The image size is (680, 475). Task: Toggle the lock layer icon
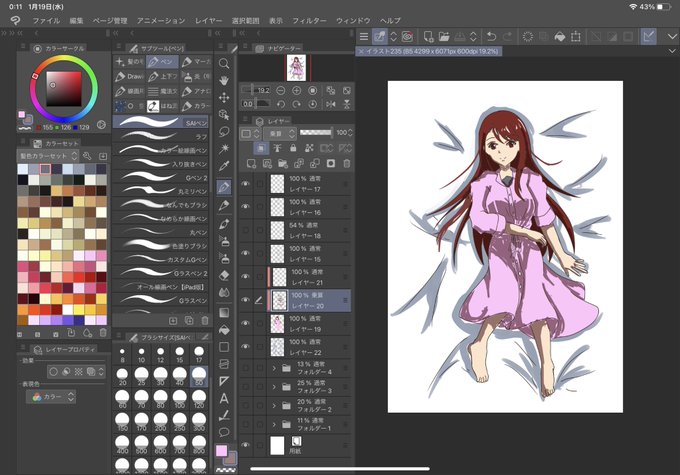click(x=293, y=148)
